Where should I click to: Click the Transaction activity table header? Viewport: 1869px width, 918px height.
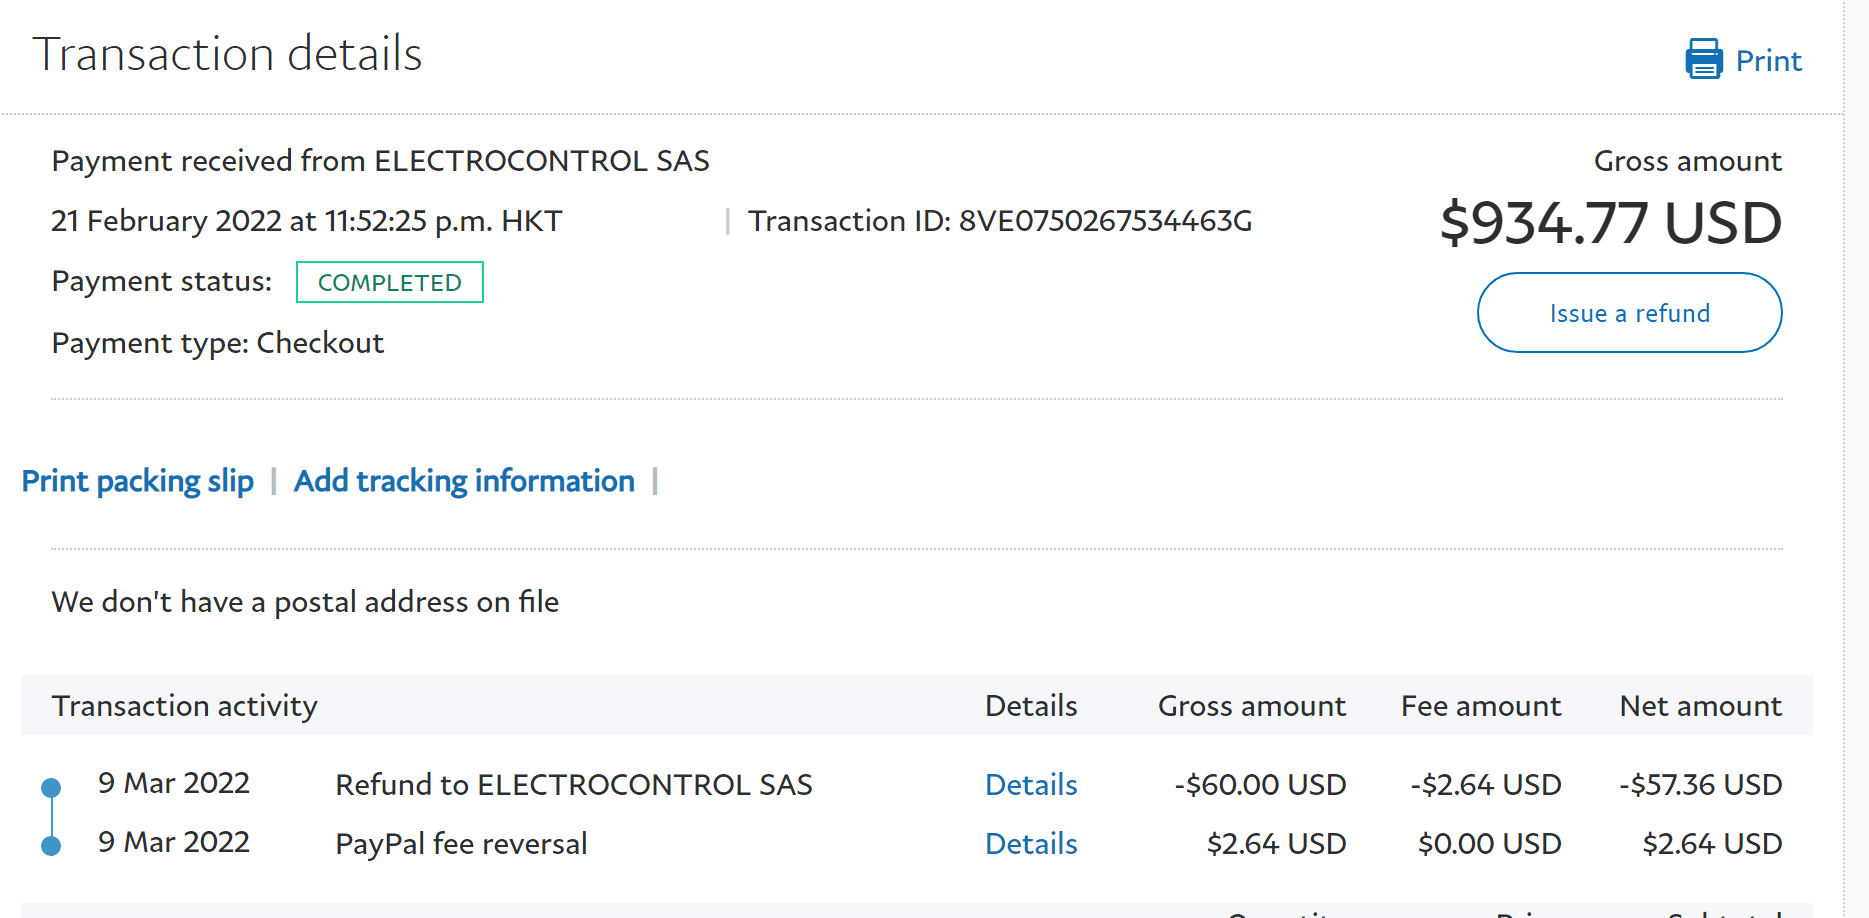click(185, 706)
